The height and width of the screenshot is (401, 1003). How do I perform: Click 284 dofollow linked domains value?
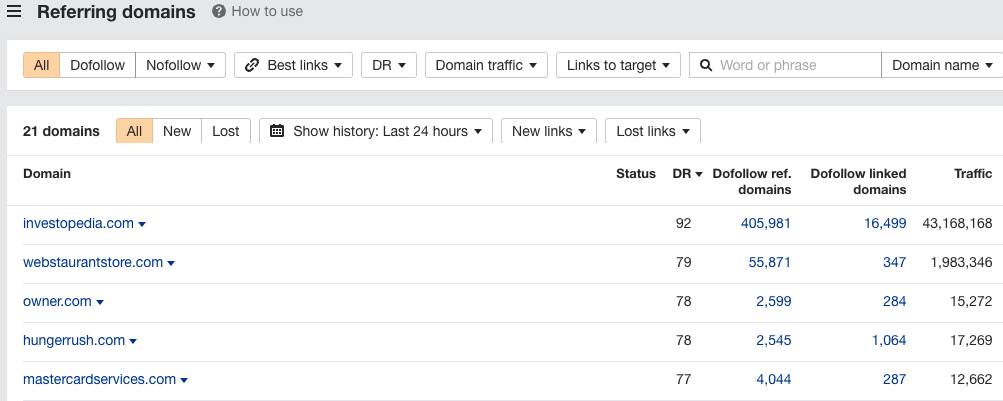pyautogui.click(x=895, y=301)
